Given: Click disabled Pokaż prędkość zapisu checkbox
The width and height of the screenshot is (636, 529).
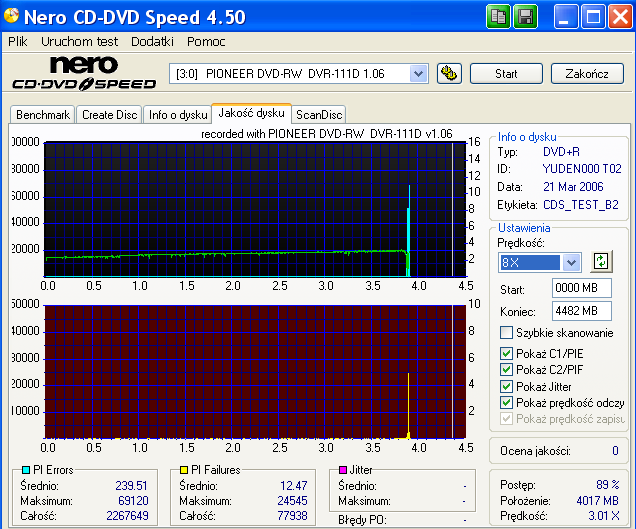Looking at the screenshot, I should click(x=506, y=418).
